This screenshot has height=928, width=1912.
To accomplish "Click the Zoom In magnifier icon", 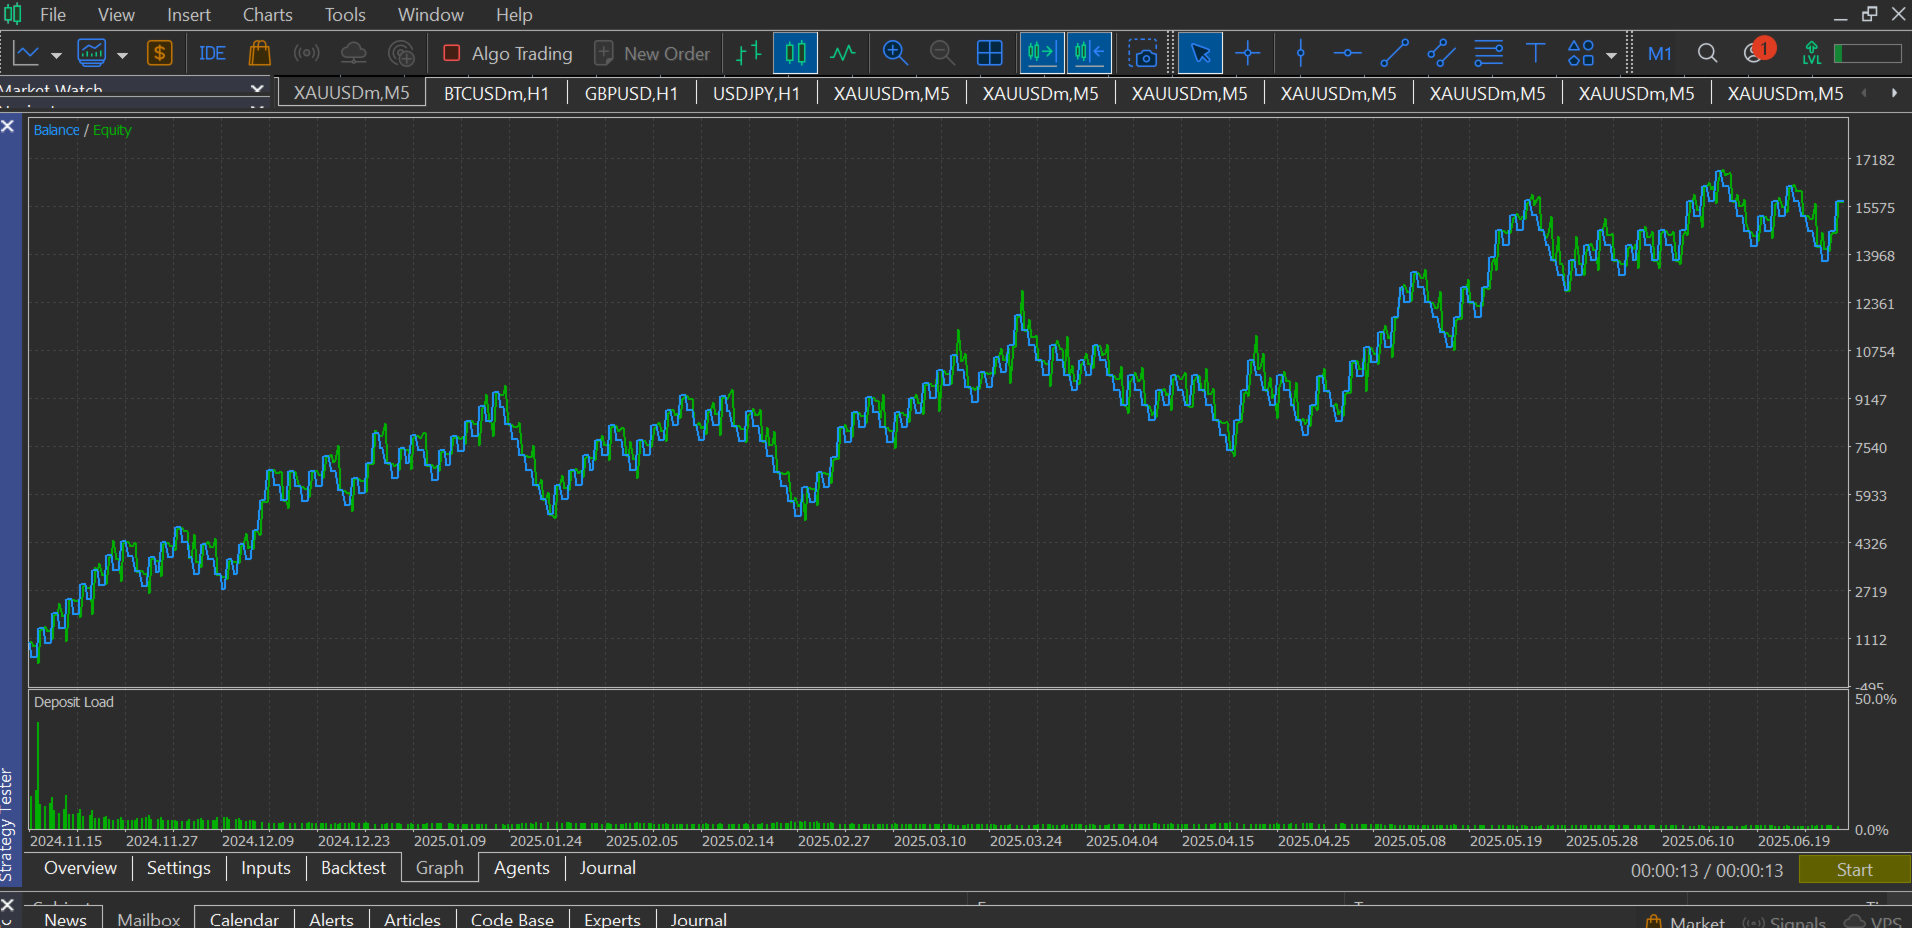I will 895,54.
